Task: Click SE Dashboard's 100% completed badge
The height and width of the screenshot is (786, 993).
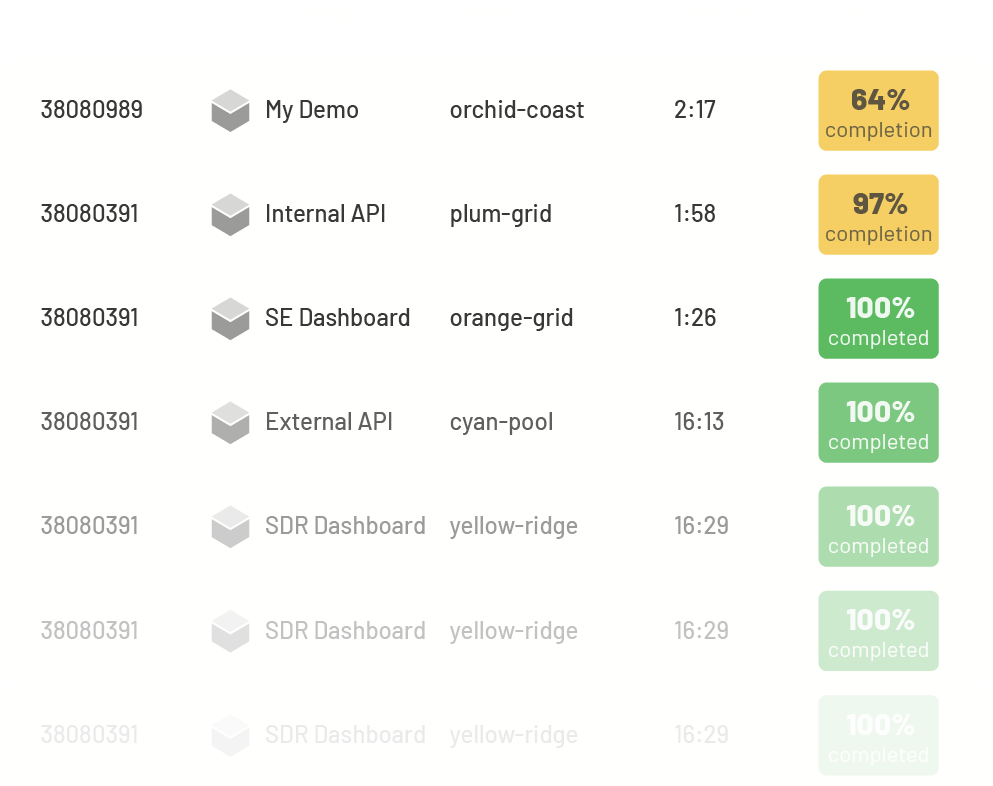Action: click(878, 319)
